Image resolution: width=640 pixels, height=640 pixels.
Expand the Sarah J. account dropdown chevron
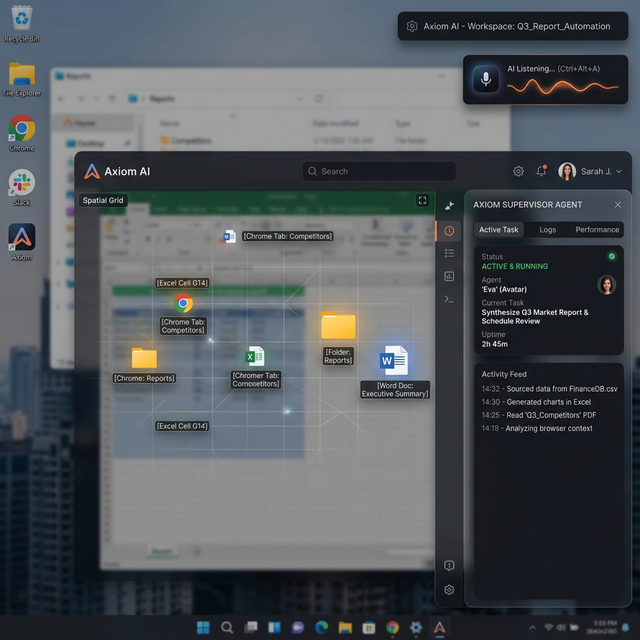point(619,171)
